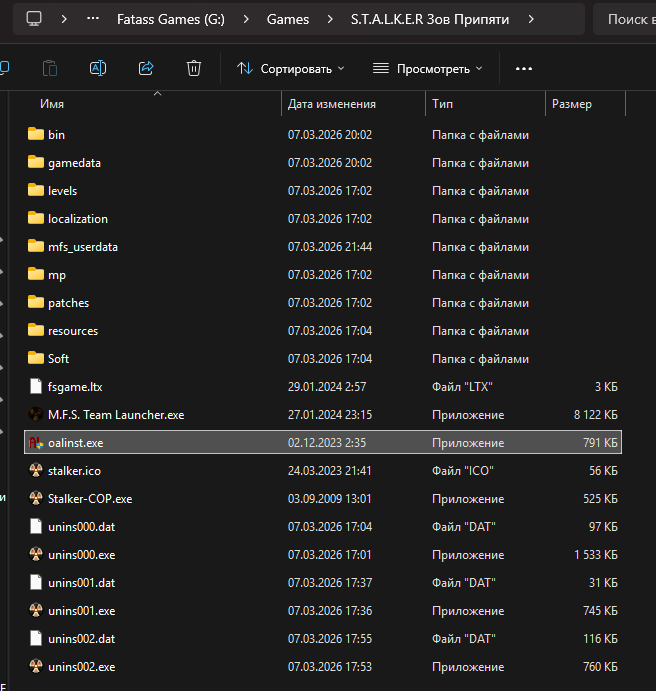Click the monitor icon in the address bar

(x=34, y=19)
